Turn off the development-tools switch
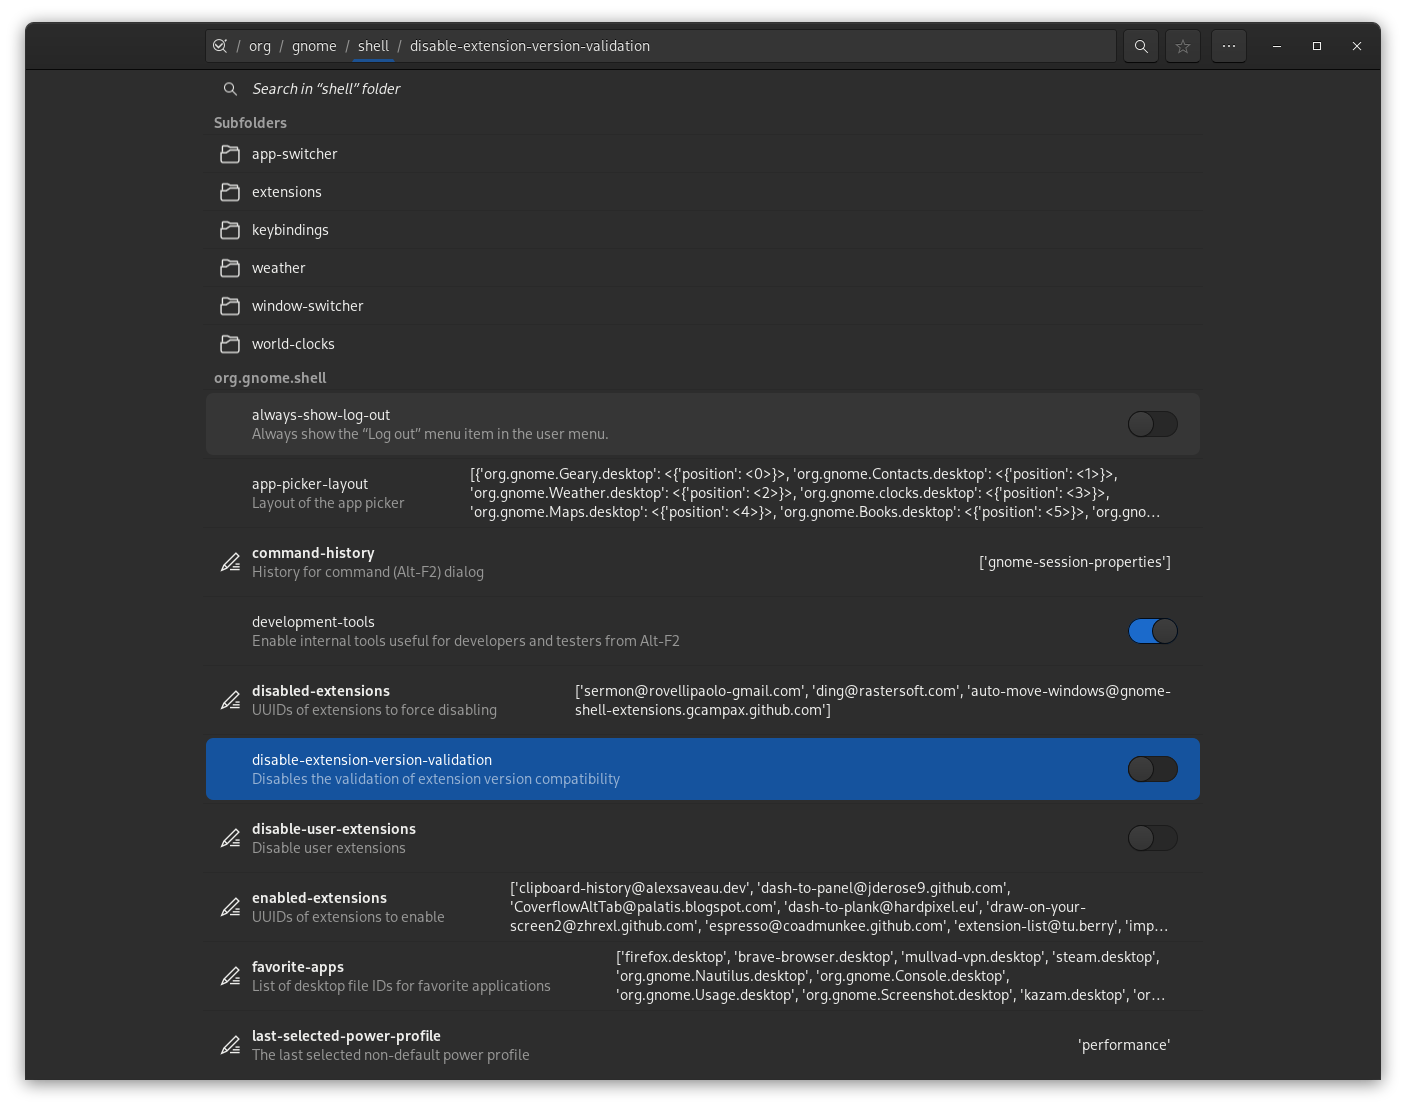Screen dimensions: 1406x1108 (1152, 631)
